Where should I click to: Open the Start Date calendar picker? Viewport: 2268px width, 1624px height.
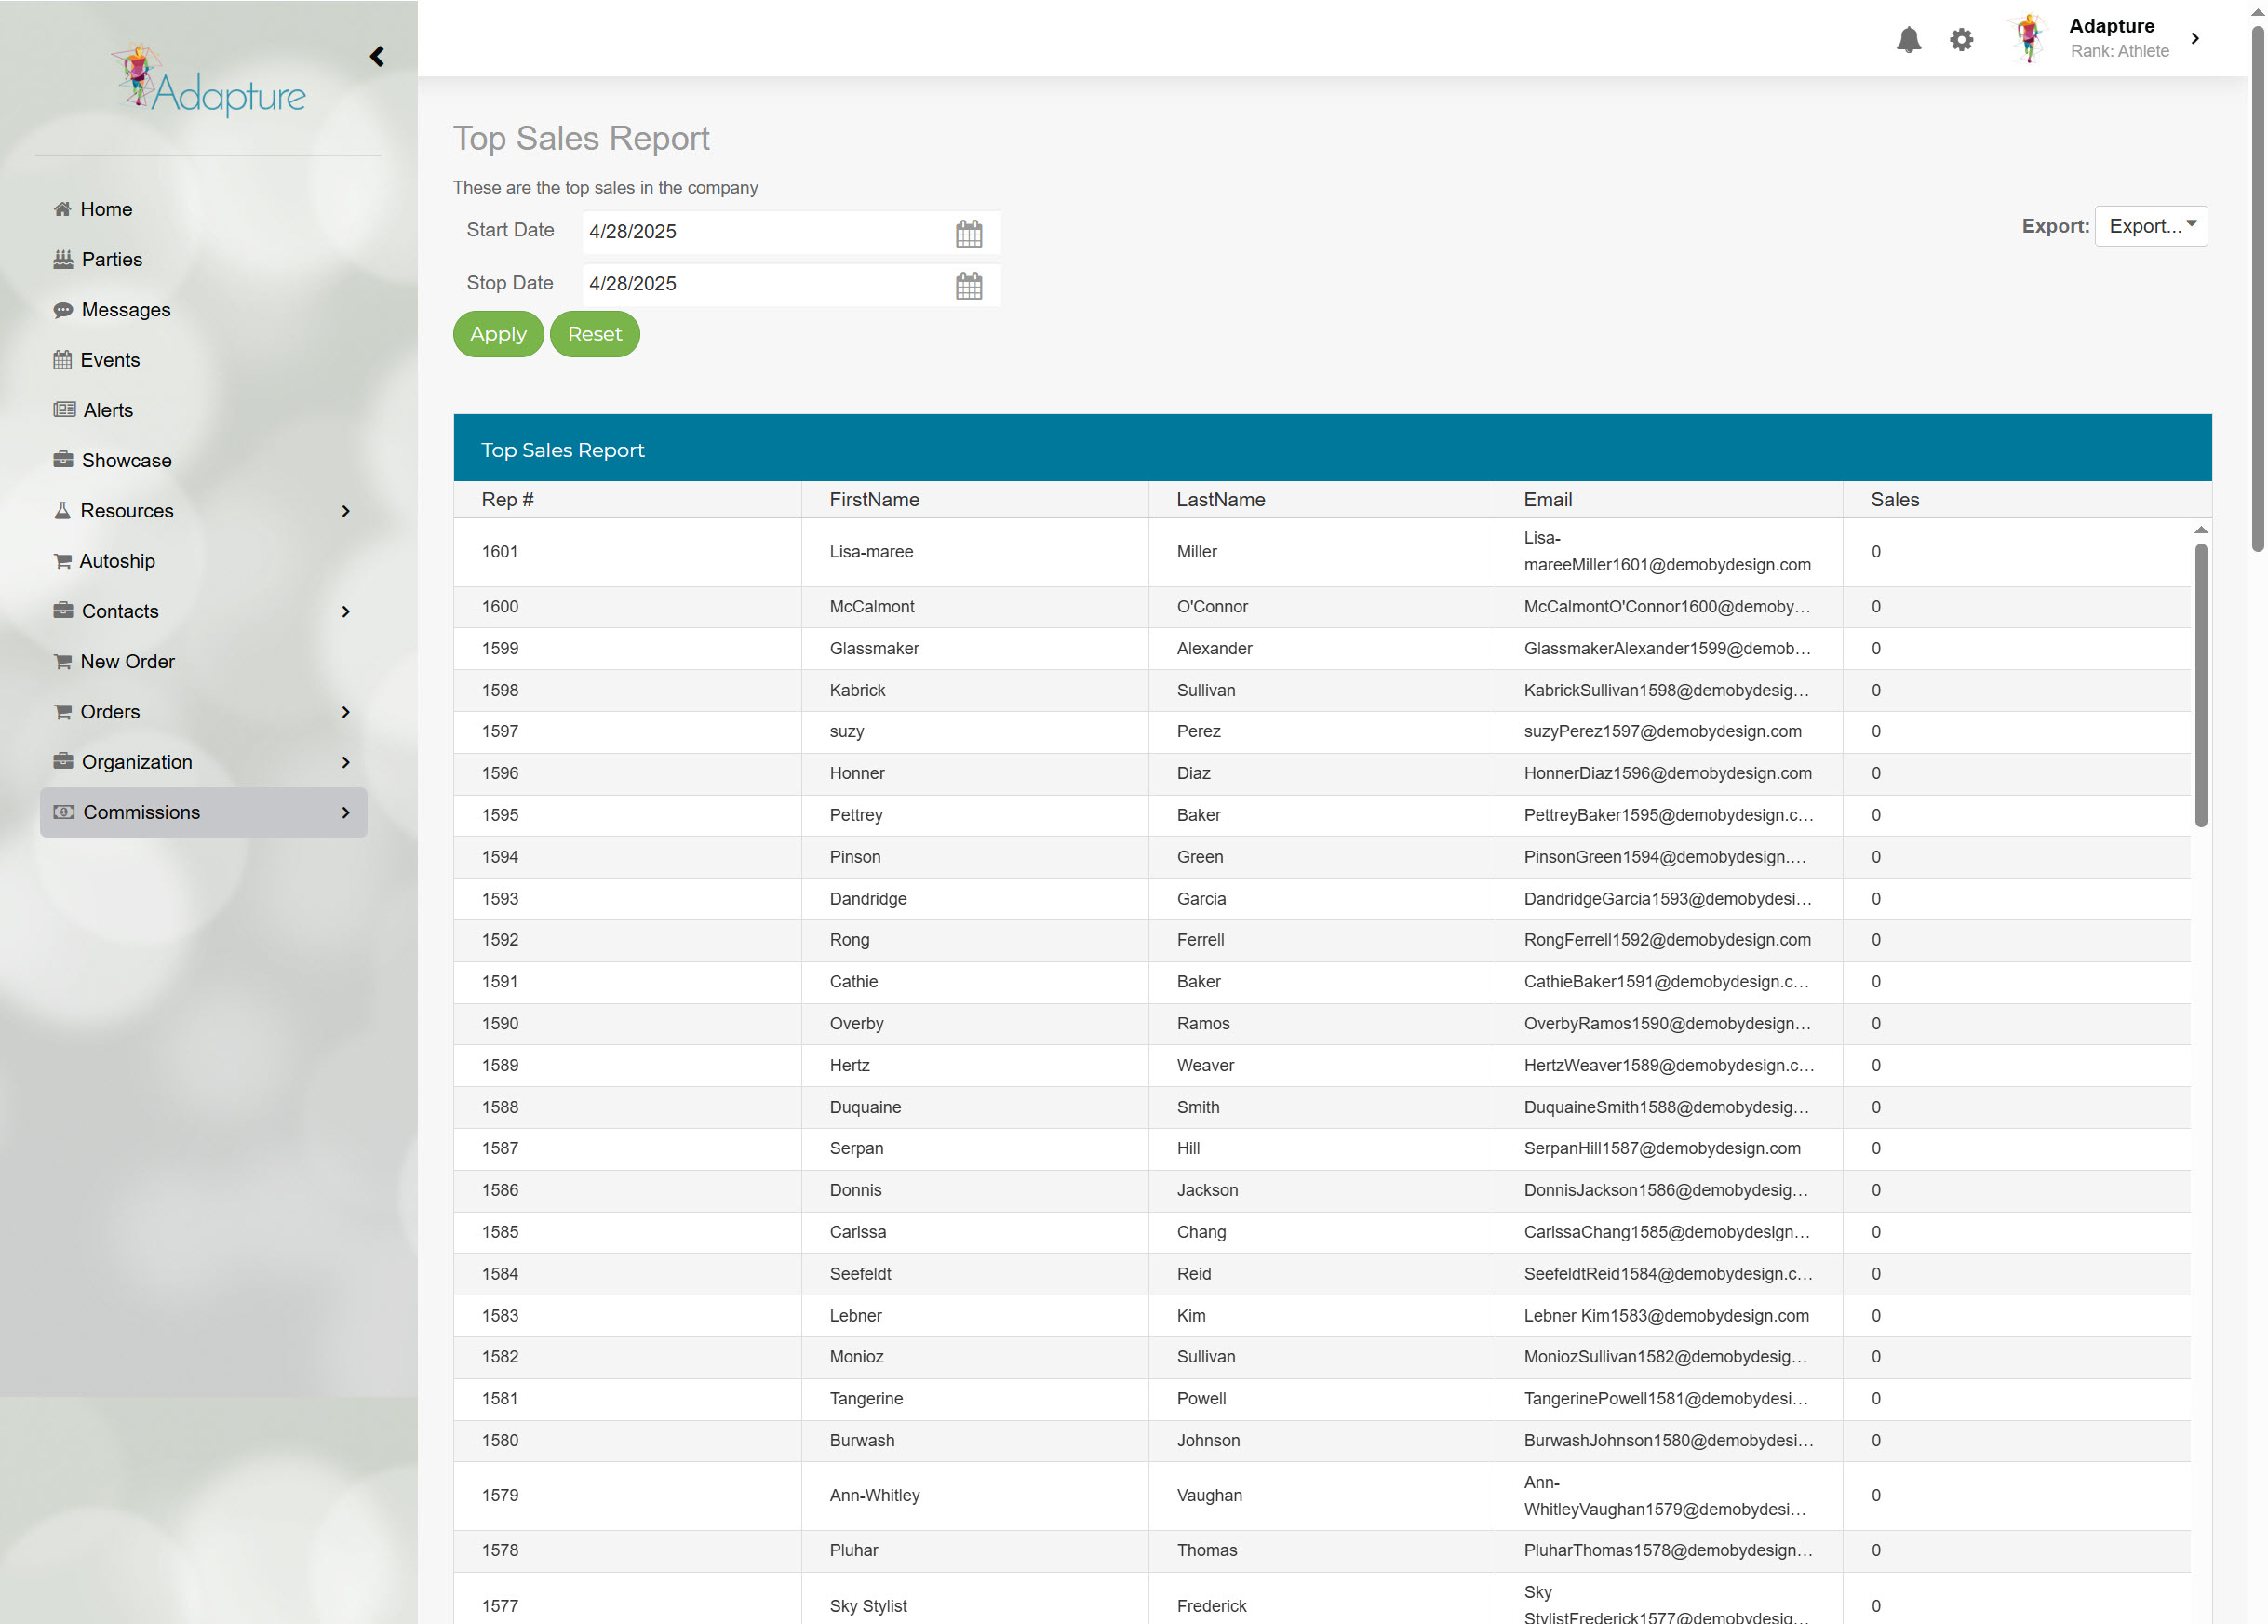tap(968, 234)
